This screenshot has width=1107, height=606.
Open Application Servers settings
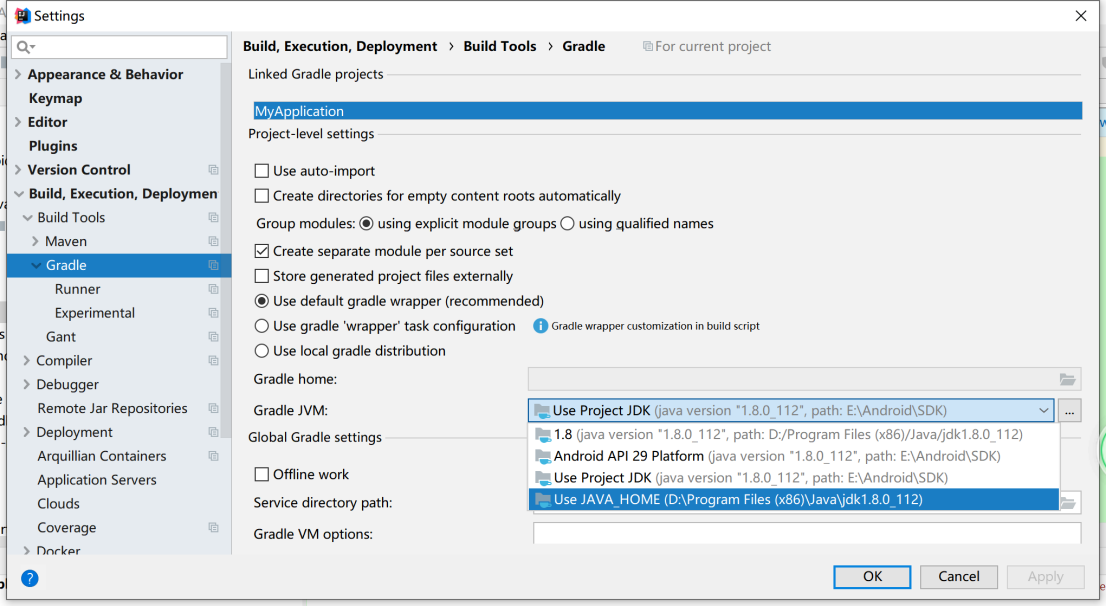tap(97, 480)
